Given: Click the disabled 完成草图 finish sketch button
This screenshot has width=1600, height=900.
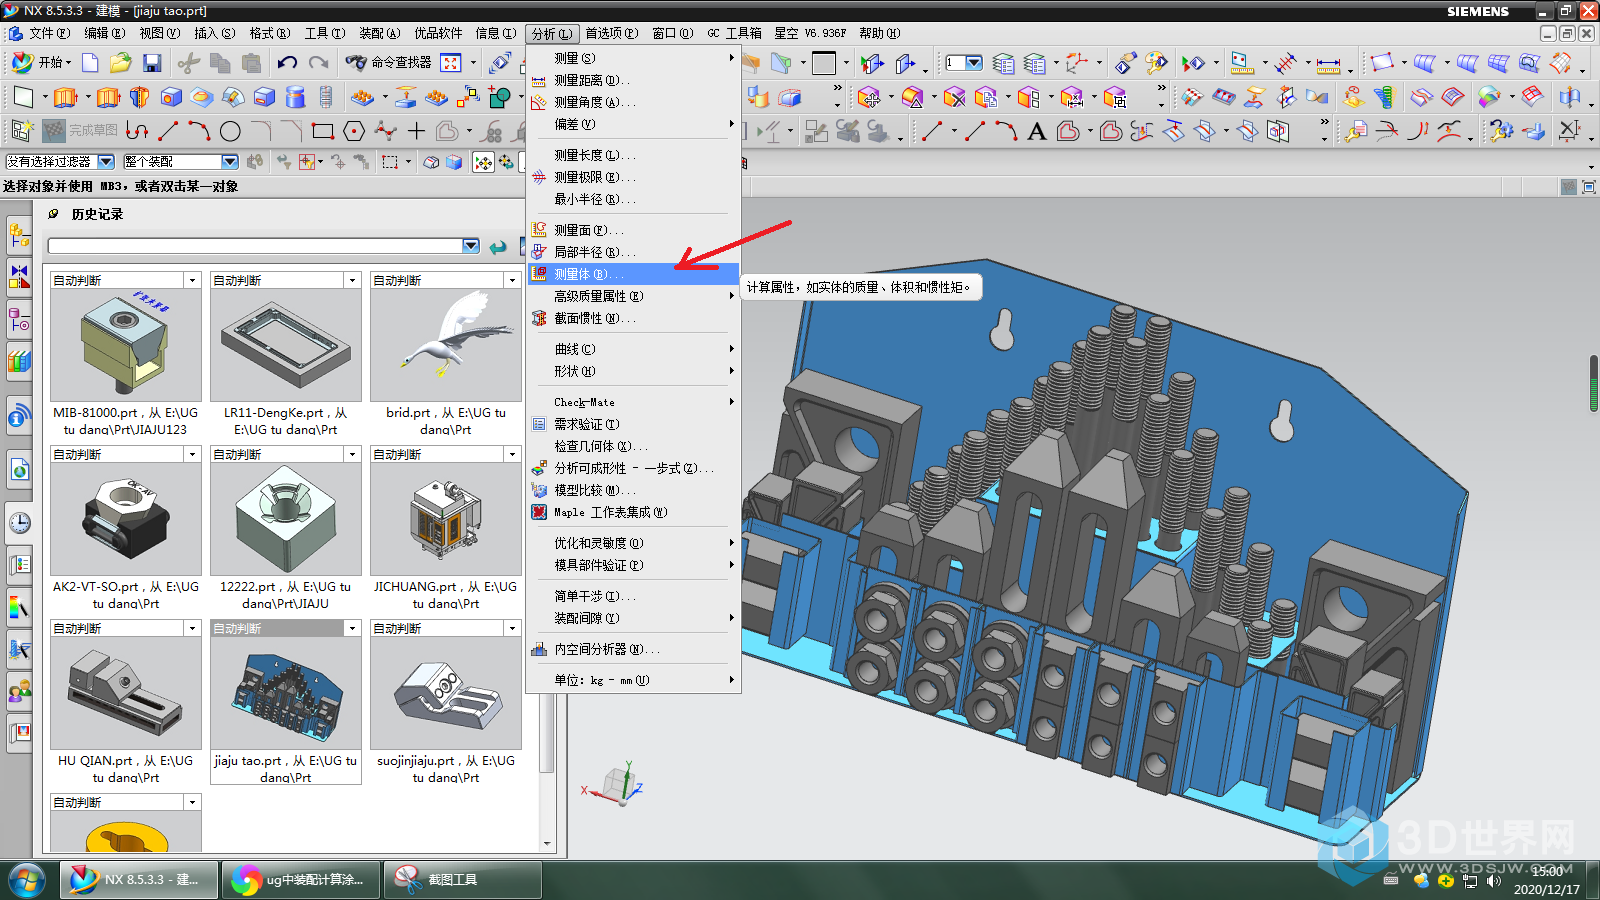Looking at the screenshot, I should (x=81, y=131).
